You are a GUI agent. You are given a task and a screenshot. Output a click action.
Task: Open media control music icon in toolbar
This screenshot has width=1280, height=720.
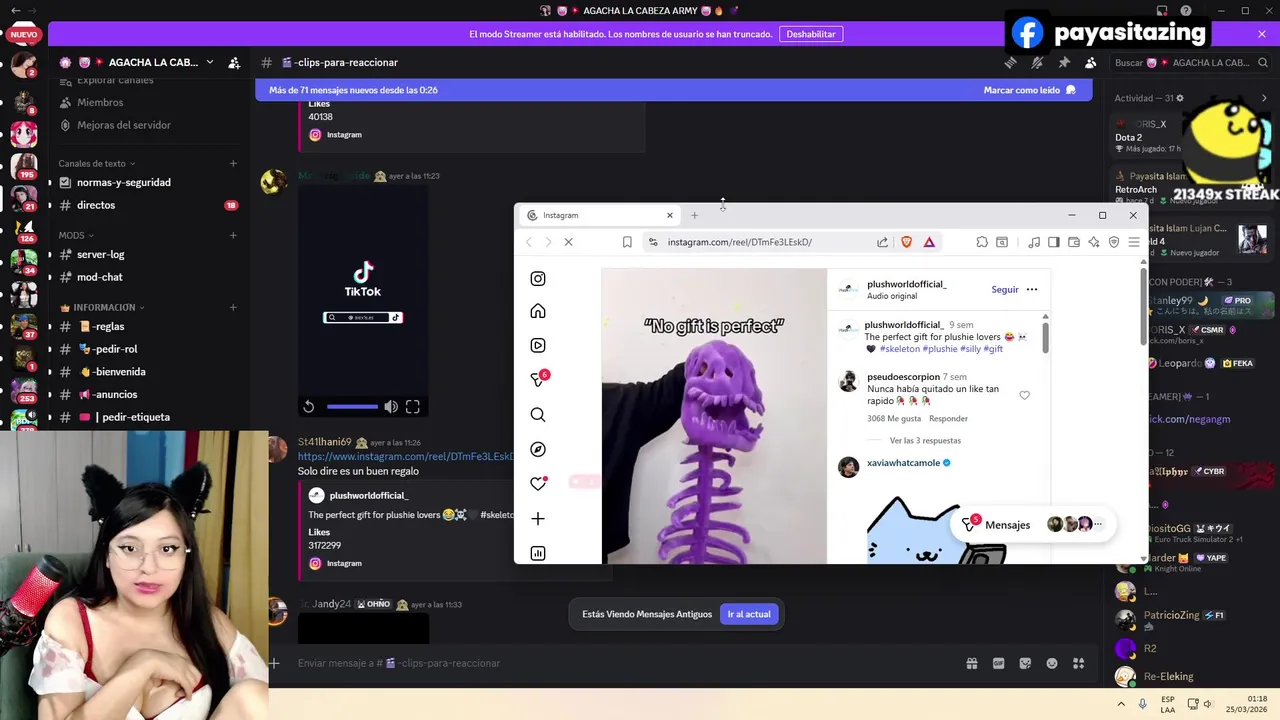[1034, 242]
